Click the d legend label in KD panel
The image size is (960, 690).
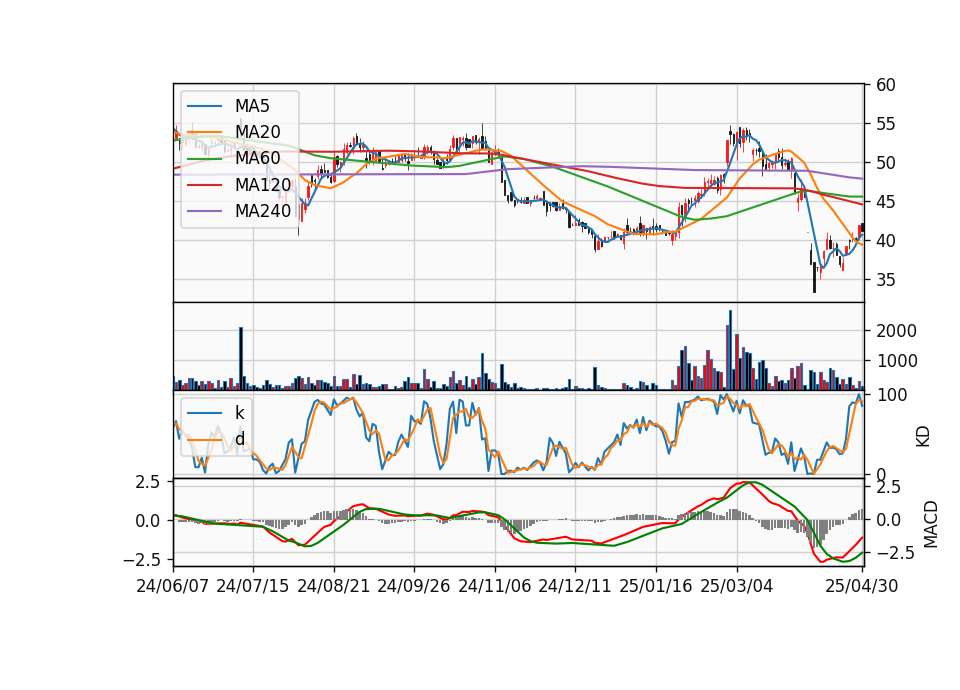tap(239, 438)
